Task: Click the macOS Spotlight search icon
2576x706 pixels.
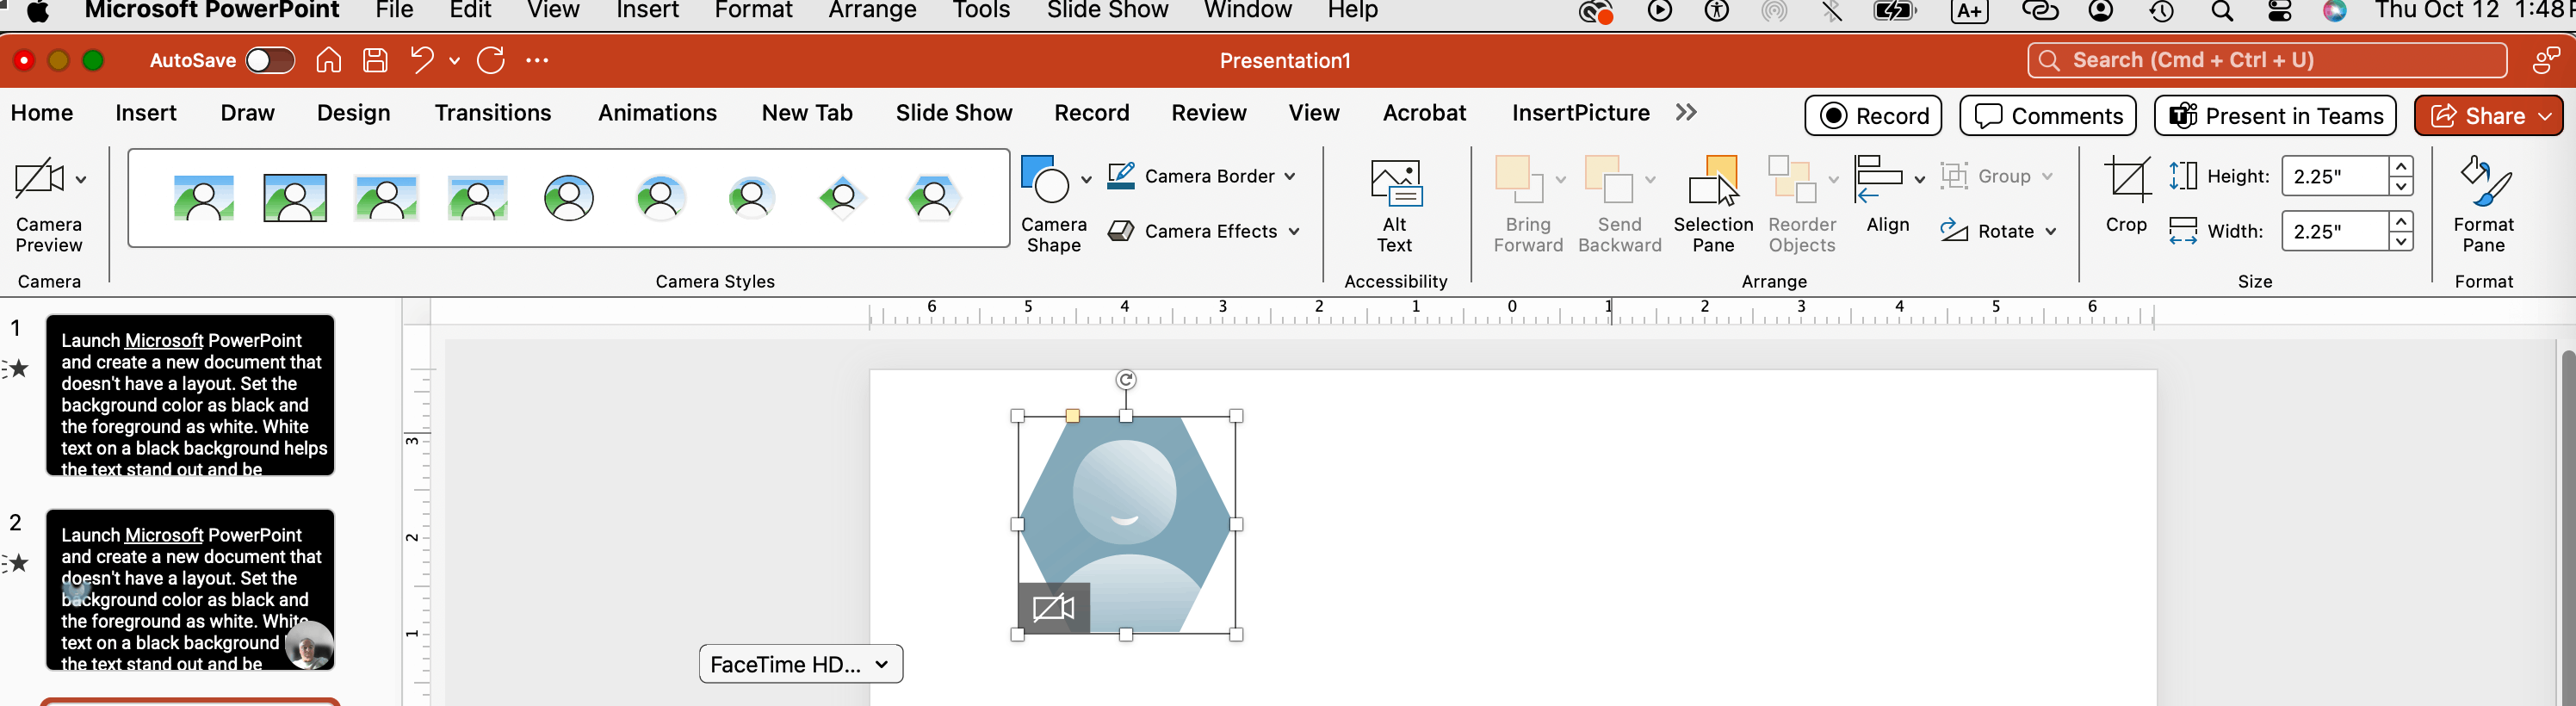Action: 2222,12
